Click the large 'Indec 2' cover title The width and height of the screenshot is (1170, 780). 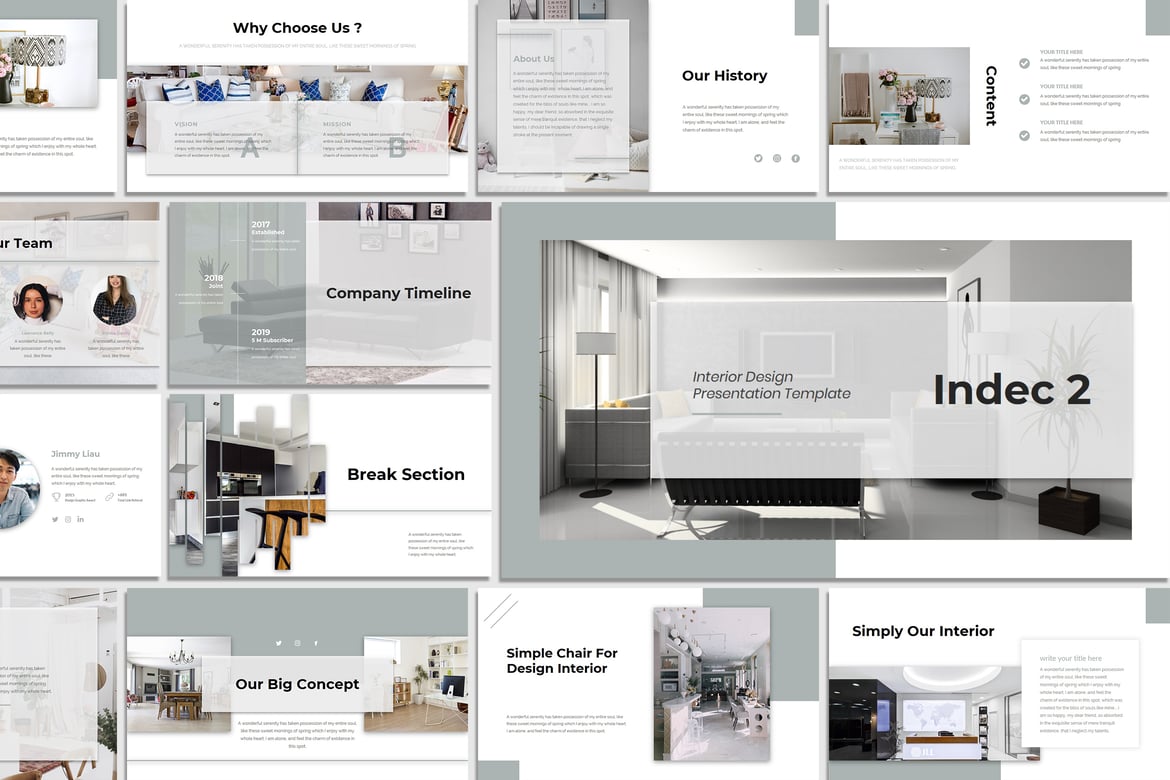coord(1012,390)
